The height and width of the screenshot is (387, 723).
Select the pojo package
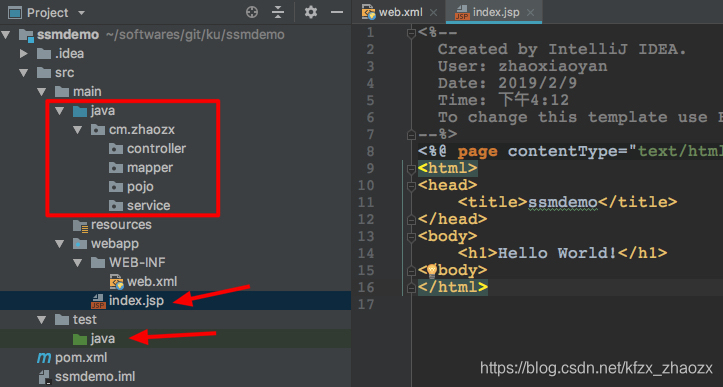point(140,186)
